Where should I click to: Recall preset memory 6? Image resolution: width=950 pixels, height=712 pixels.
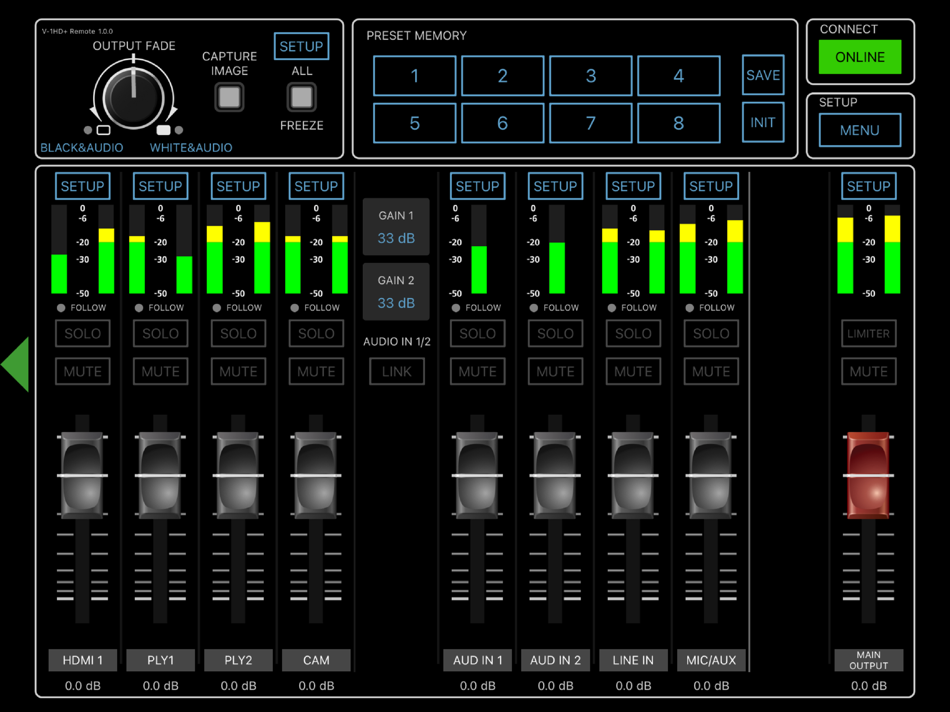tap(502, 123)
